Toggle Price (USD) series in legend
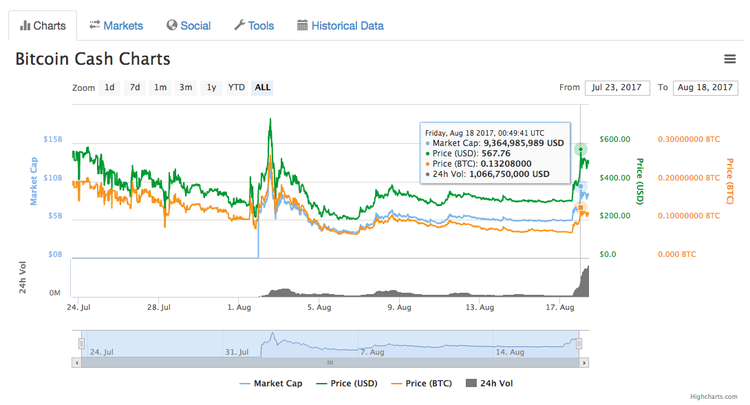The height and width of the screenshot is (405, 750). (x=347, y=383)
